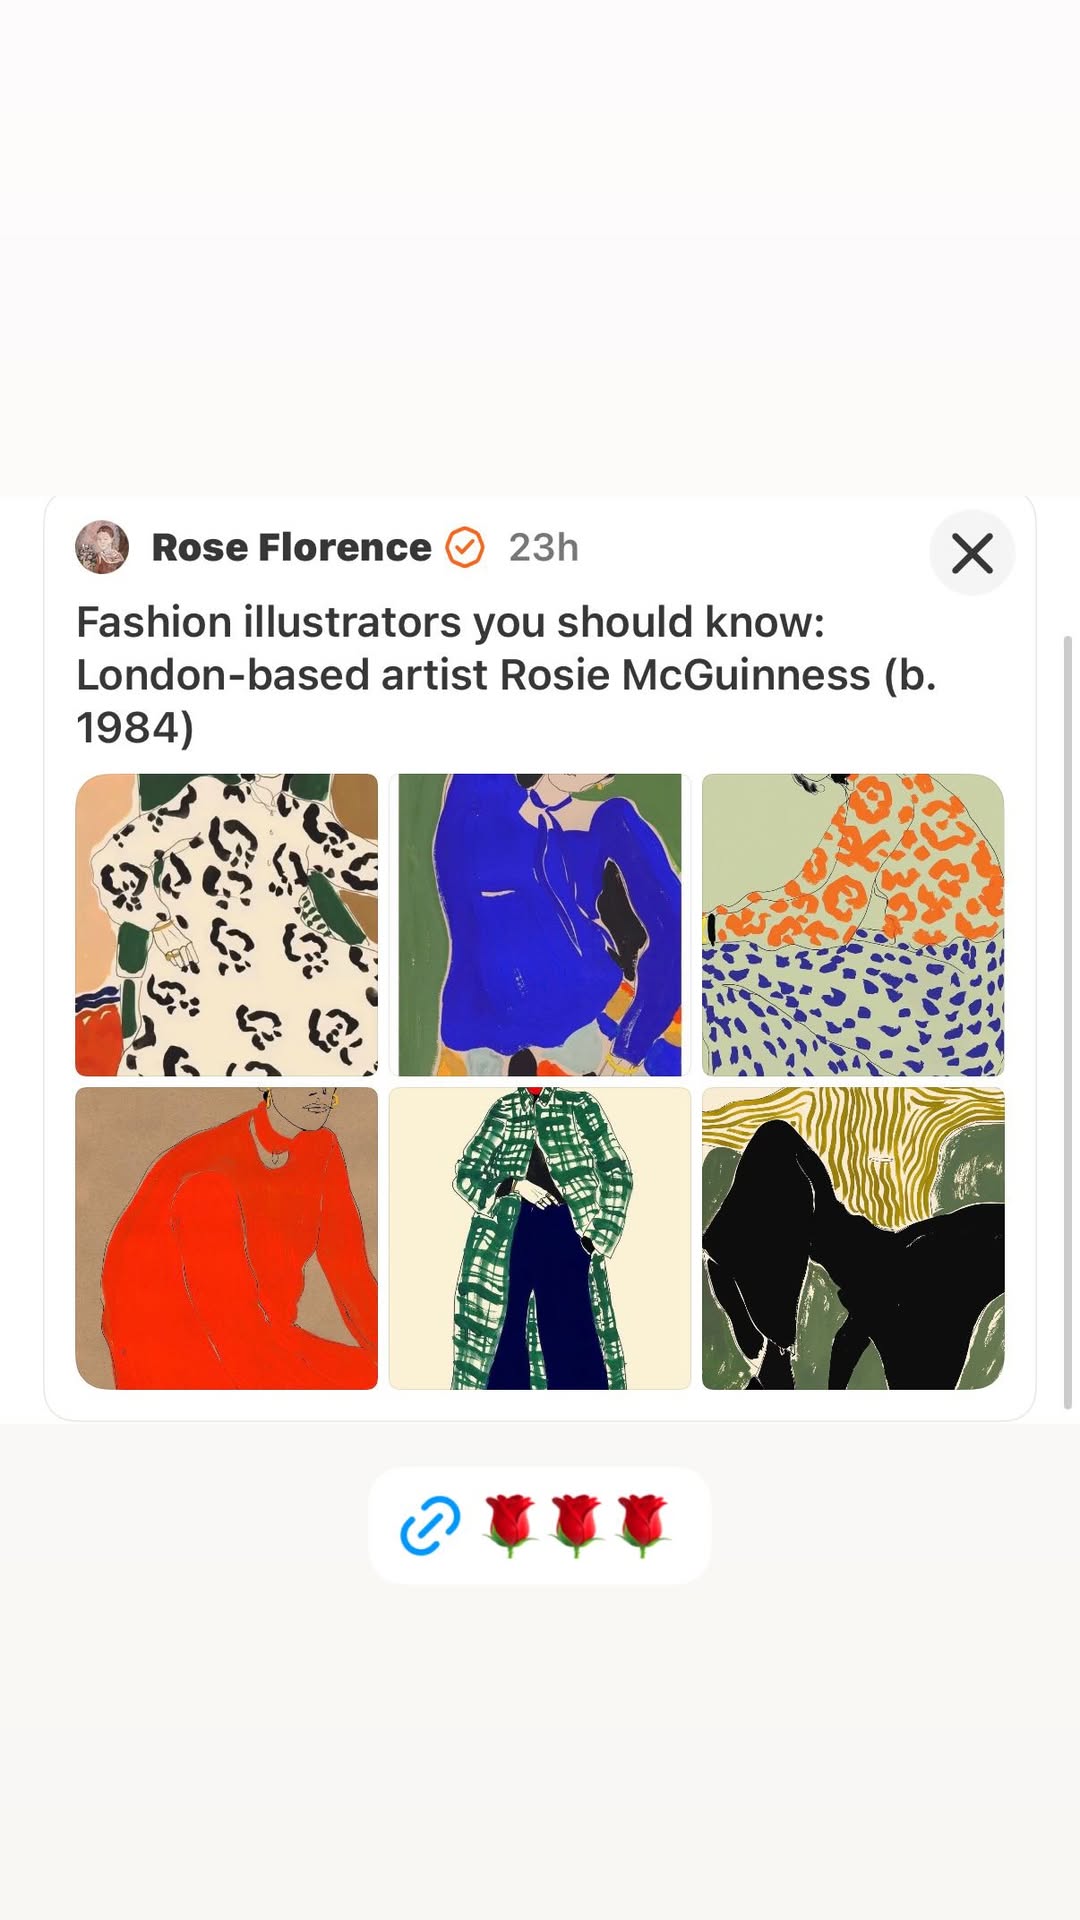Screen dimensions: 1080x1920
Task: Tap the orange verified badge
Action: pos(465,548)
